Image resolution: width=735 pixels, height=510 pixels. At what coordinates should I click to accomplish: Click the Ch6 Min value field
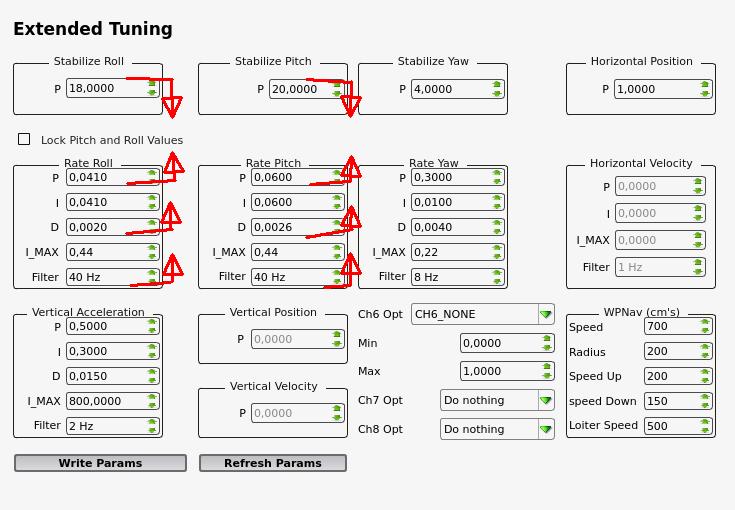(499, 343)
